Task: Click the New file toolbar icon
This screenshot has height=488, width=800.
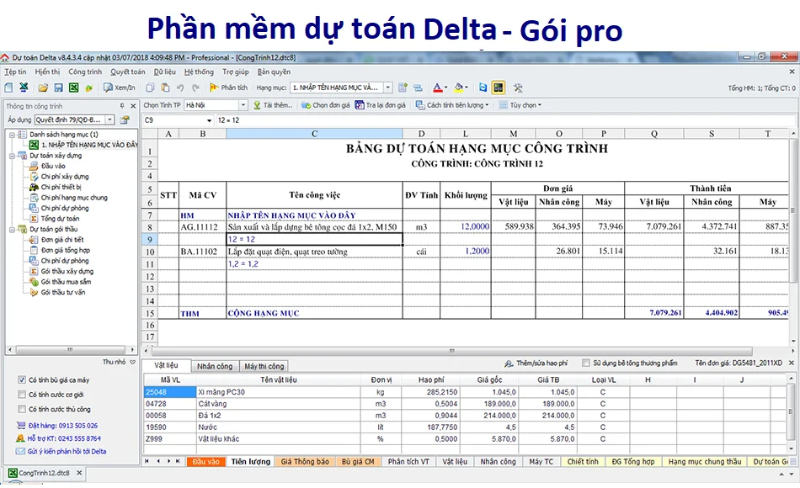Action: click(x=9, y=88)
